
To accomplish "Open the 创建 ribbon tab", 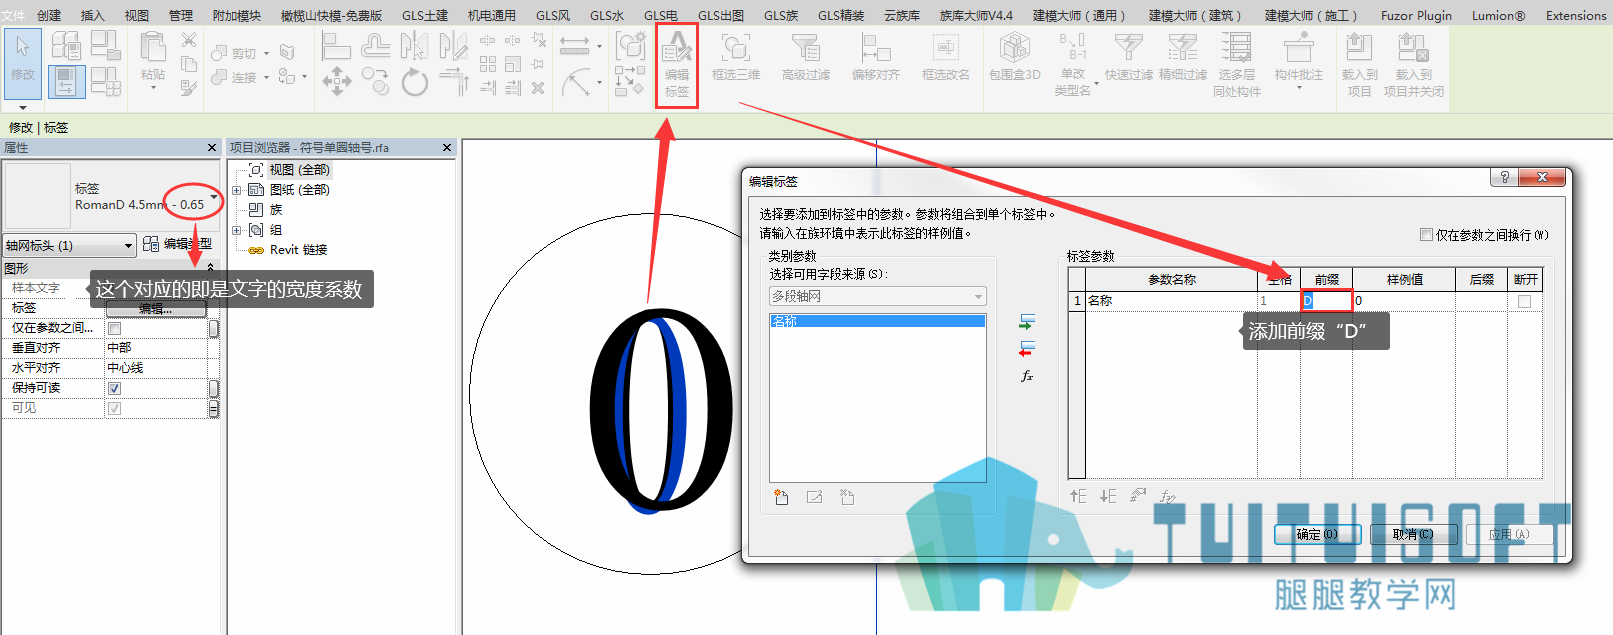I will (49, 15).
